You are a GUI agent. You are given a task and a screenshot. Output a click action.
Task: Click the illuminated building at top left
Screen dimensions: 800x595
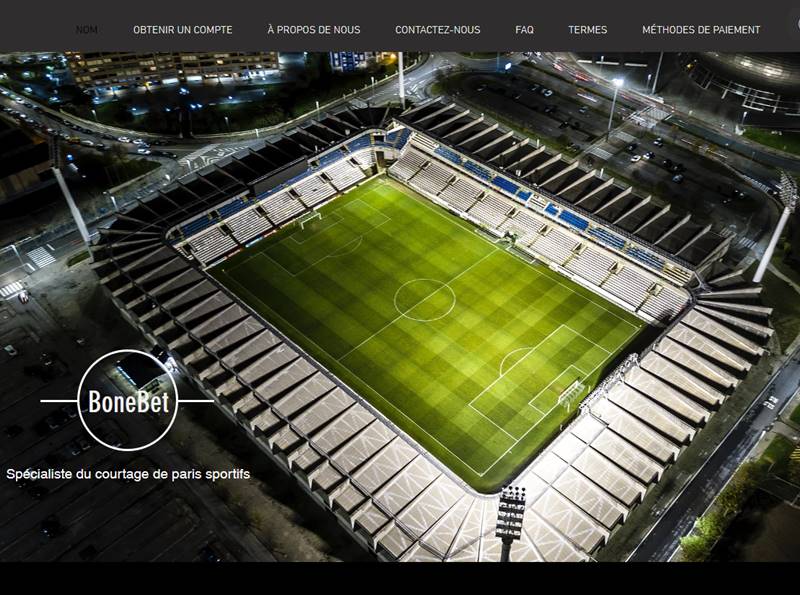(173, 67)
